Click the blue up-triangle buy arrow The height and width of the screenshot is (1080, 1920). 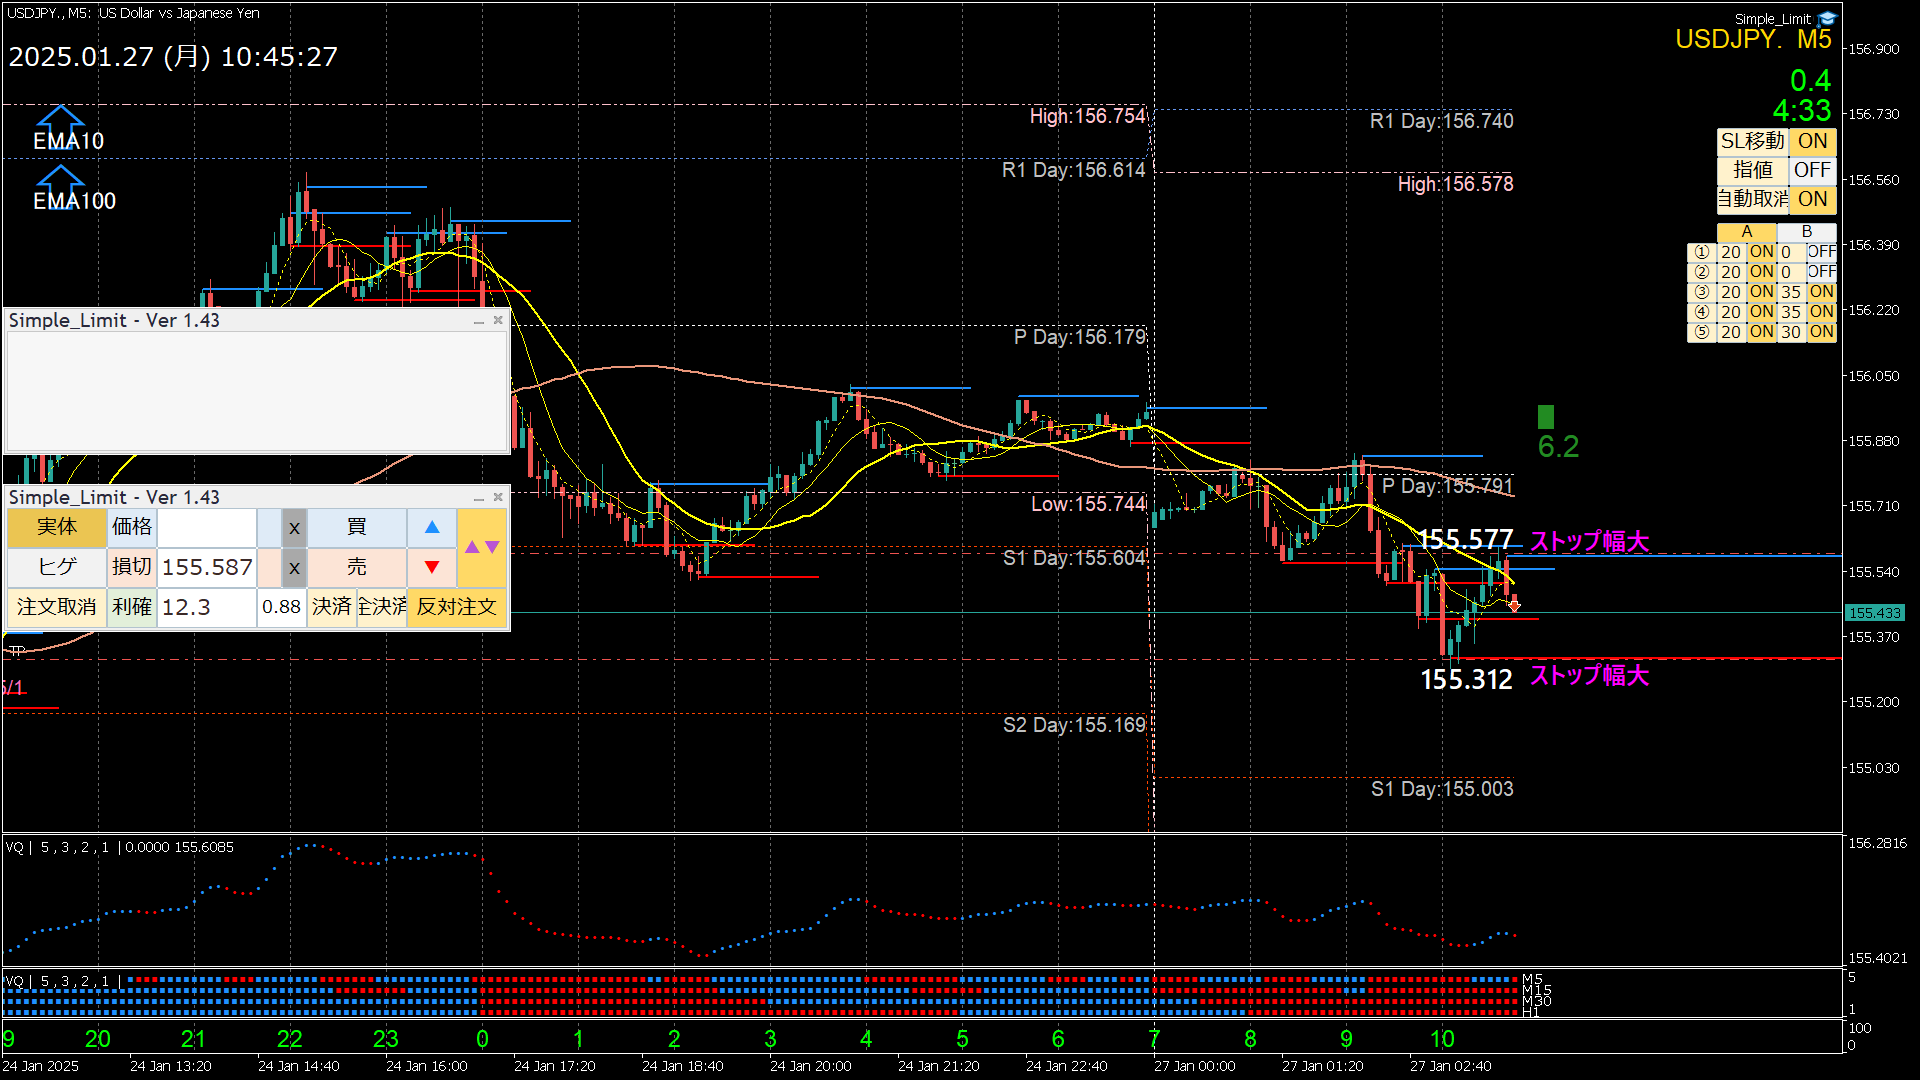(432, 527)
